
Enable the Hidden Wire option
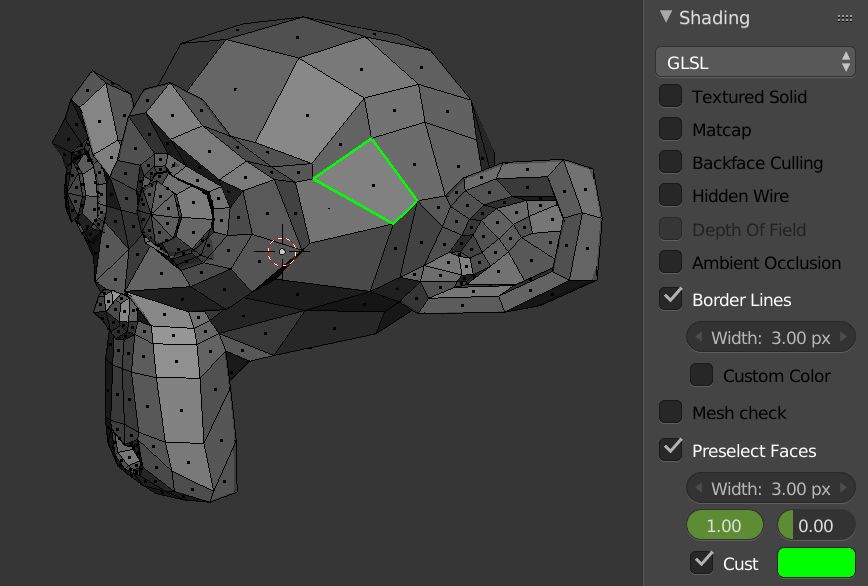[x=670, y=195]
